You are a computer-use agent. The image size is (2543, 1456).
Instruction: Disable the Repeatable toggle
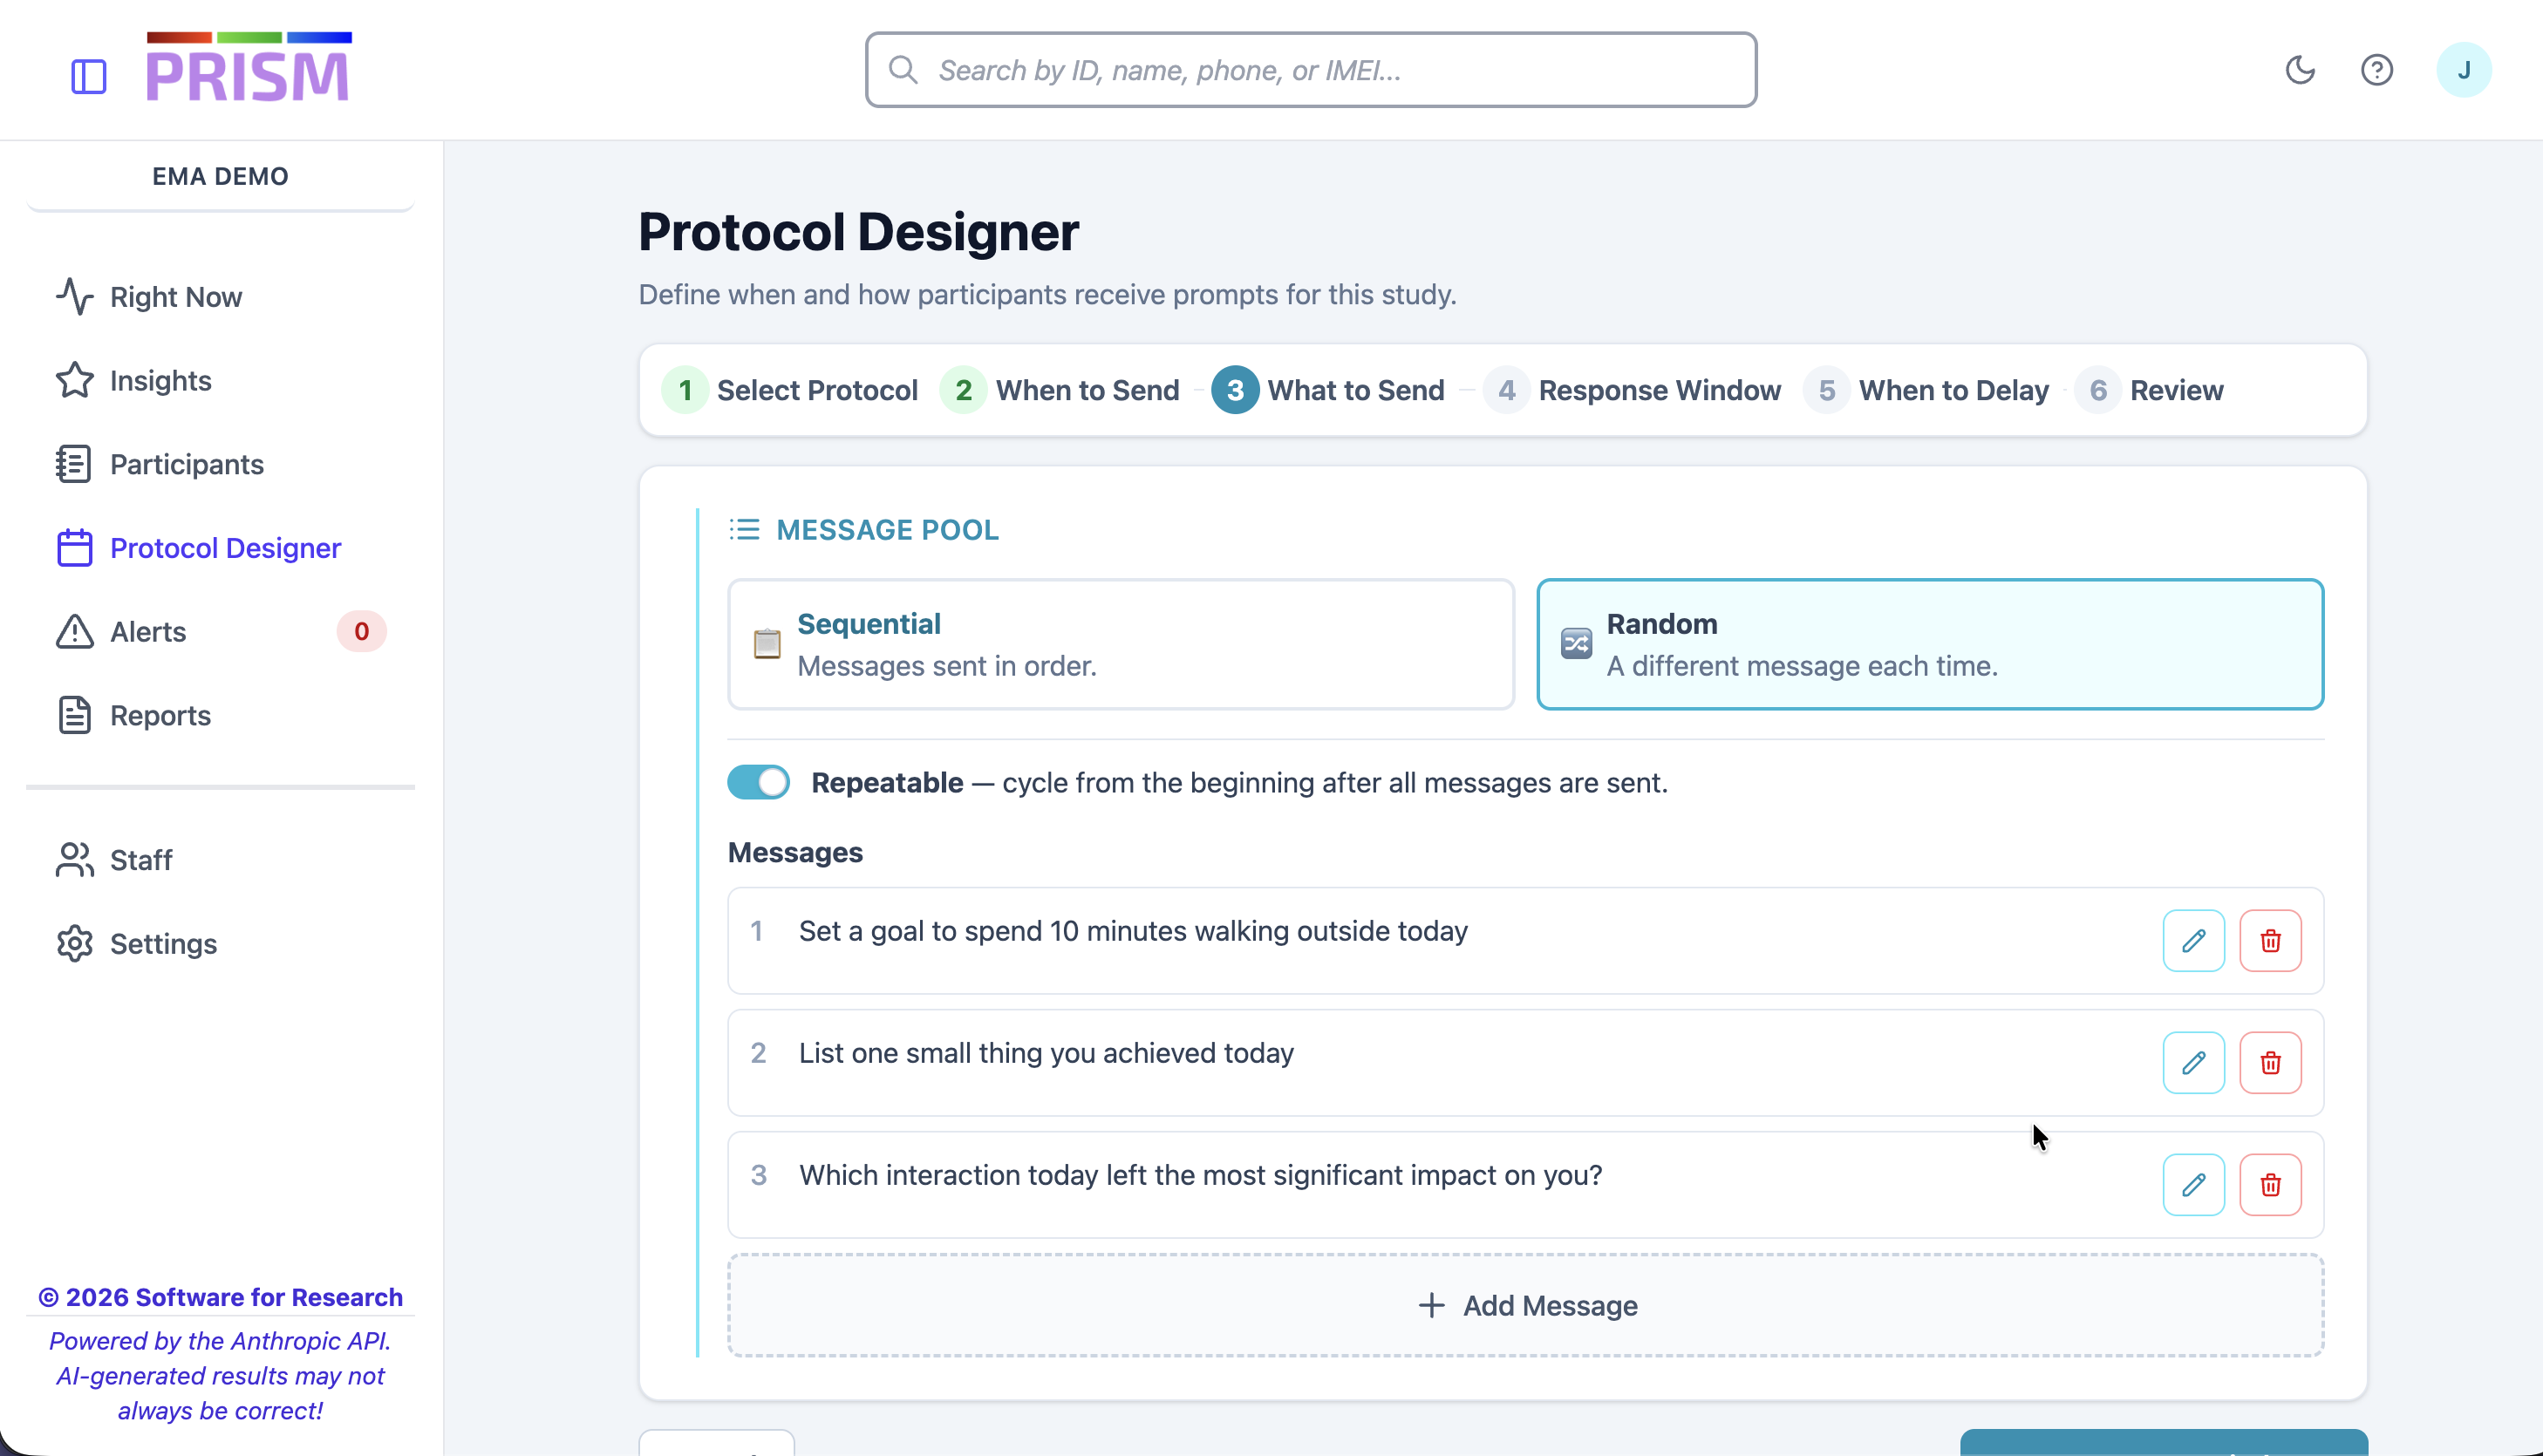click(759, 782)
